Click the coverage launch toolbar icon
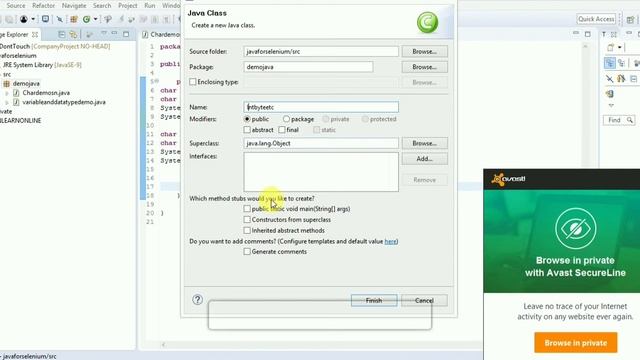Image resolution: width=640 pixels, height=360 pixels. point(24,19)
